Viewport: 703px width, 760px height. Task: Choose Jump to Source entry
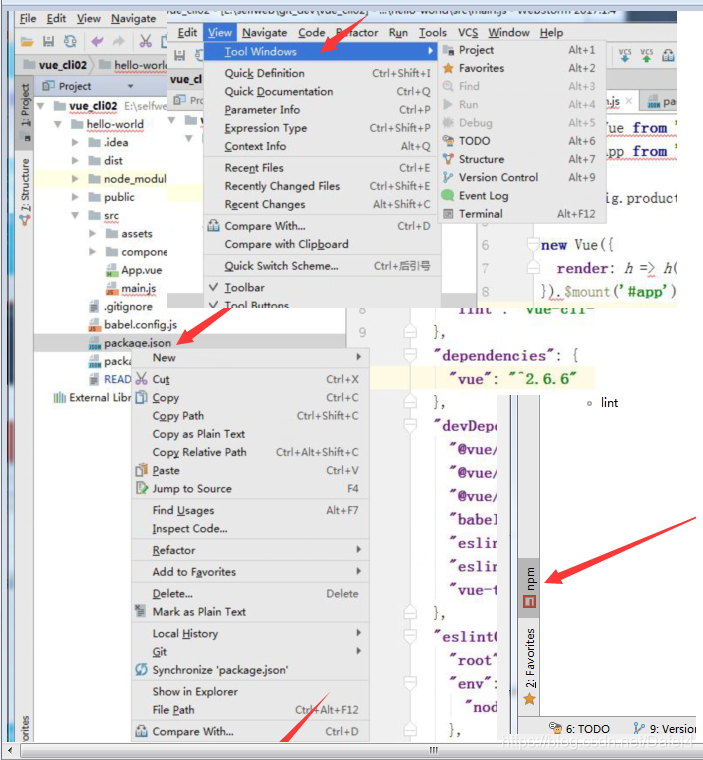coord(250,489)
